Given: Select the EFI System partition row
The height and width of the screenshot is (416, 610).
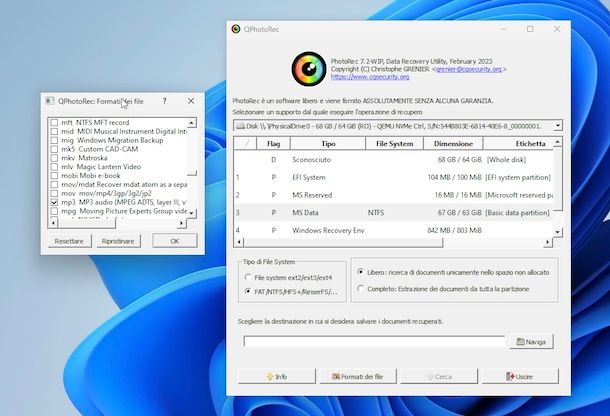Looking at the screenshot, I should click(400, 177).
